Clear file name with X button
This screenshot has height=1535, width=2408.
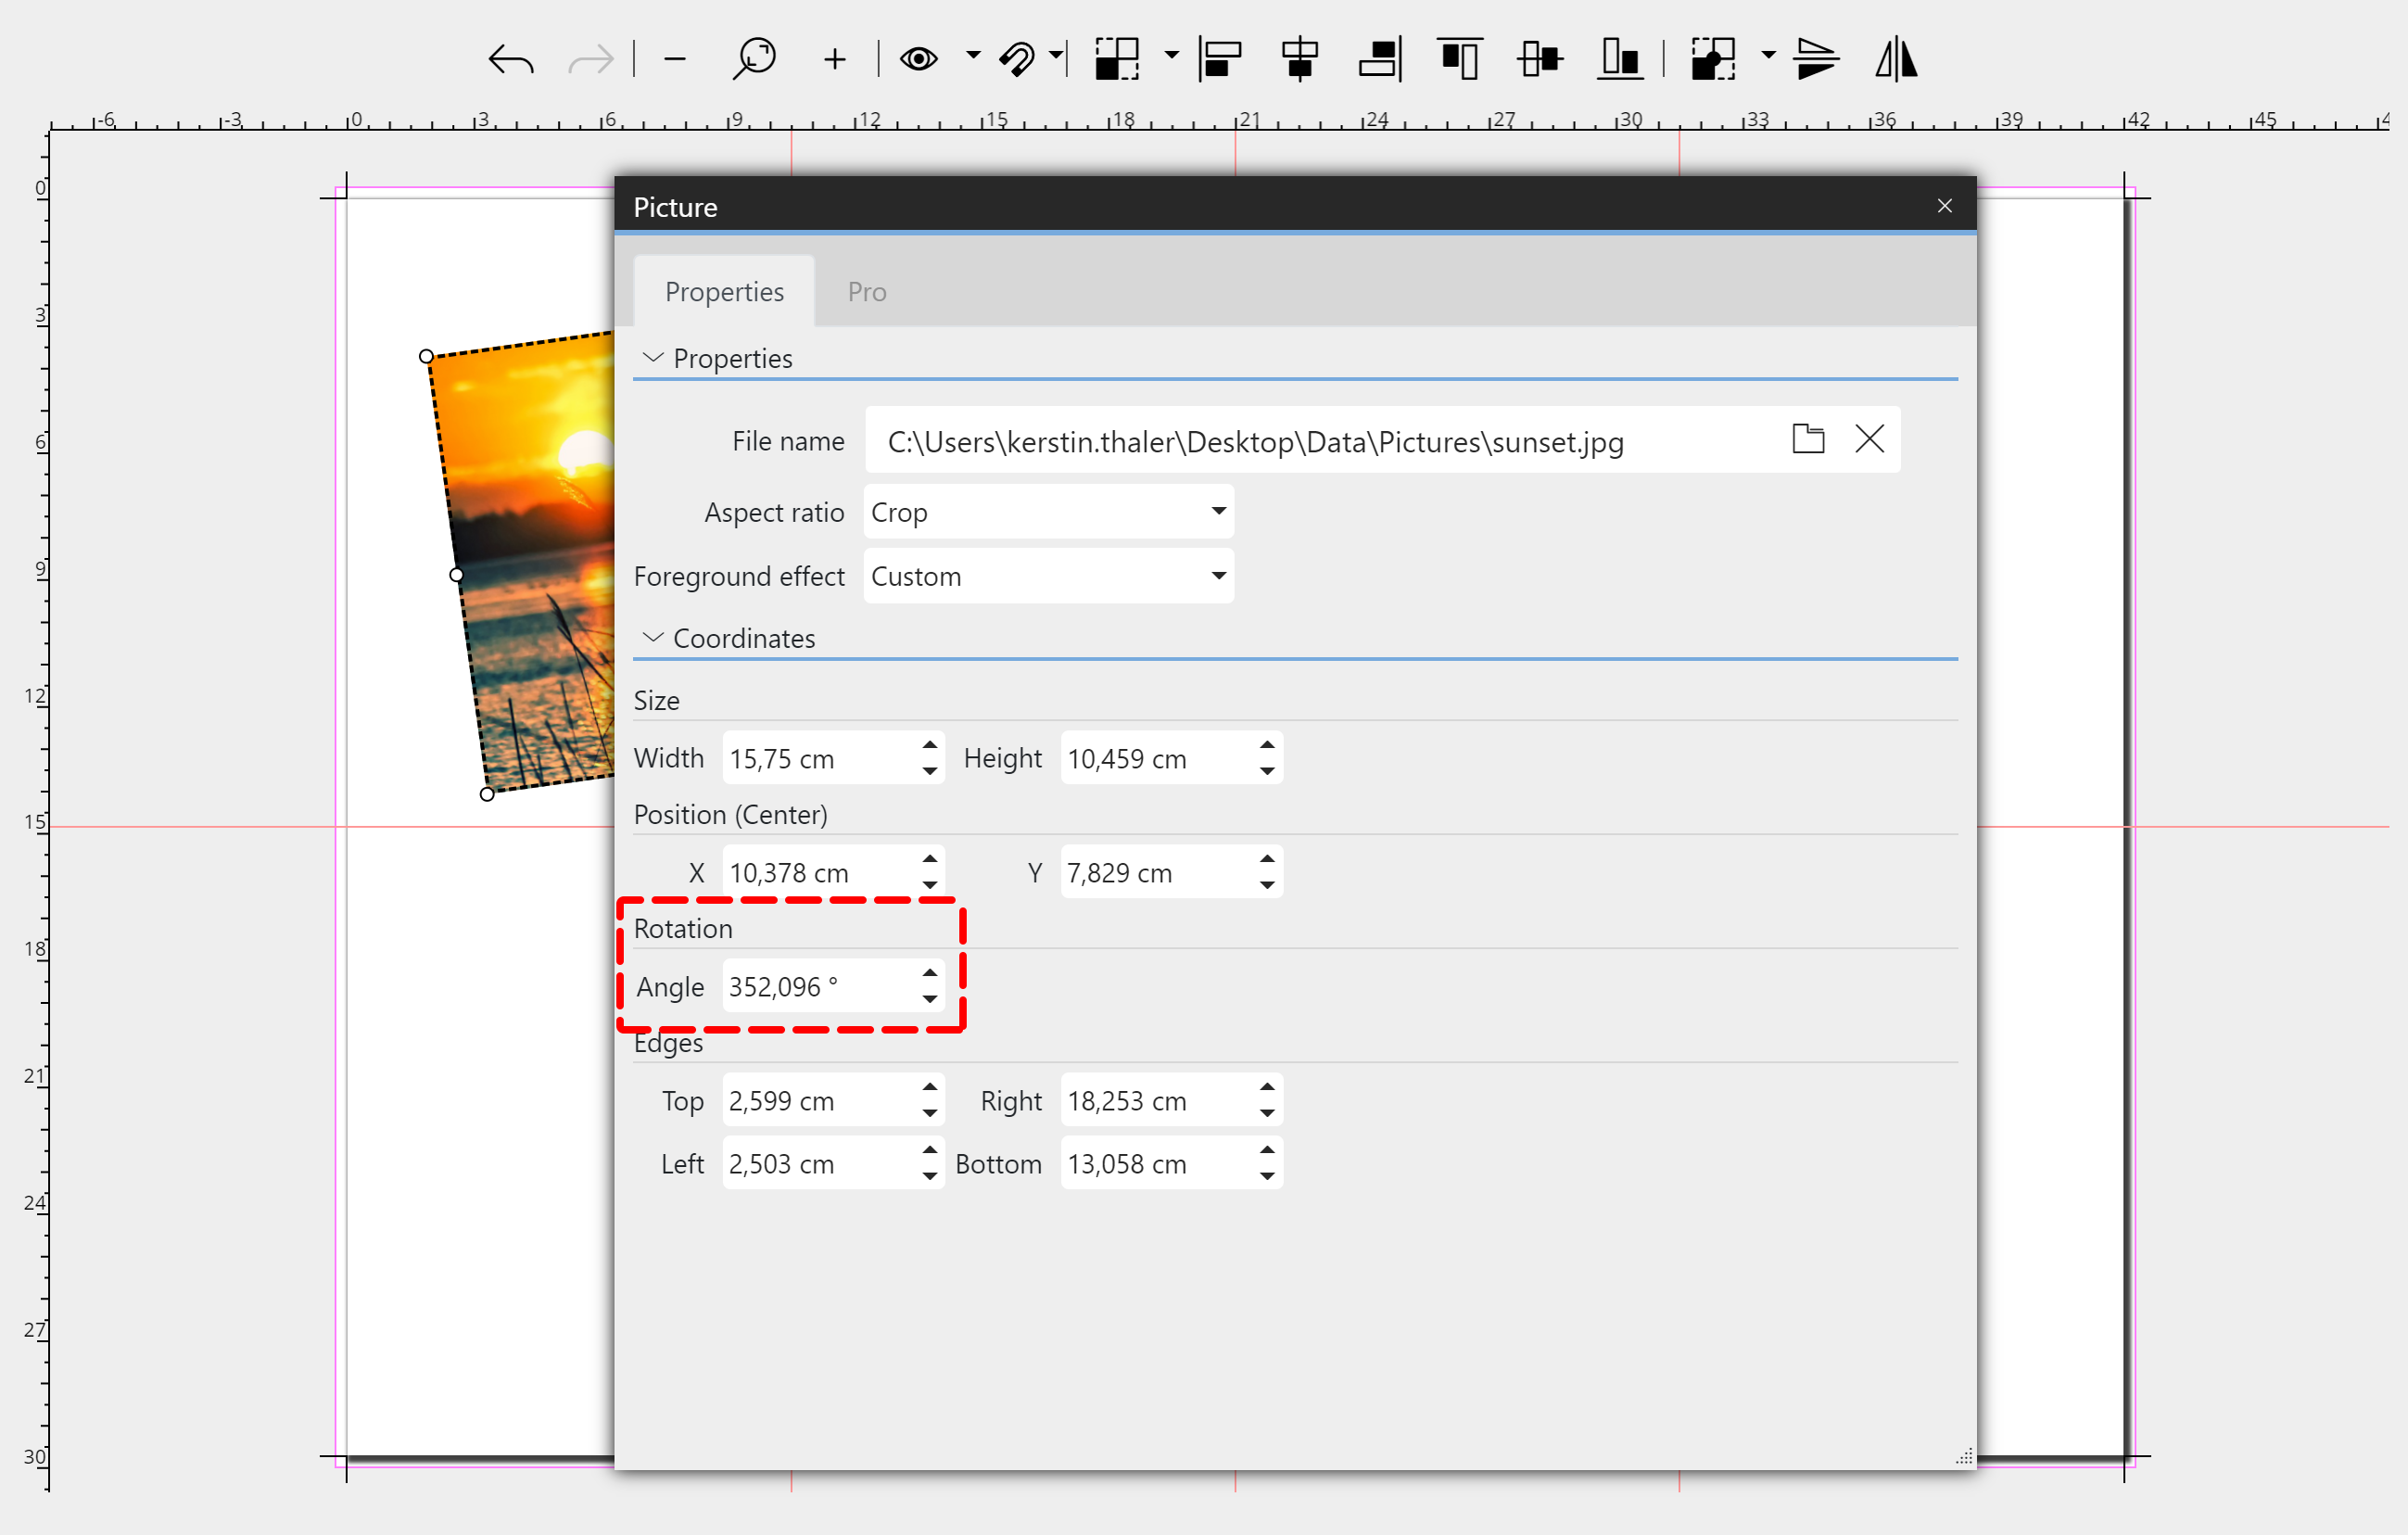[1869, 439]
